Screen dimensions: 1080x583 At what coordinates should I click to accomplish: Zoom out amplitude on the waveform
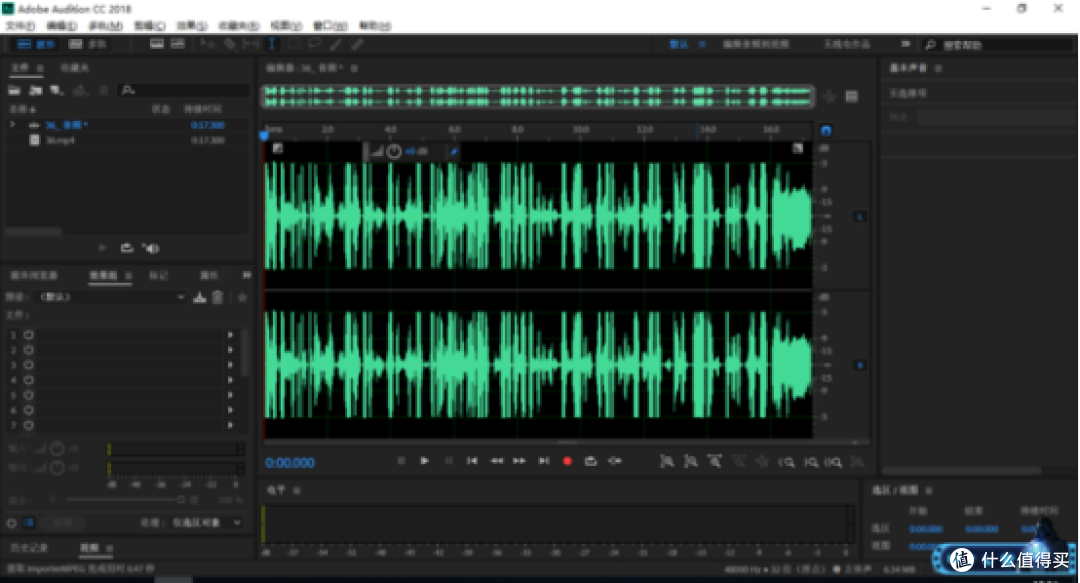tap(691, 462)
